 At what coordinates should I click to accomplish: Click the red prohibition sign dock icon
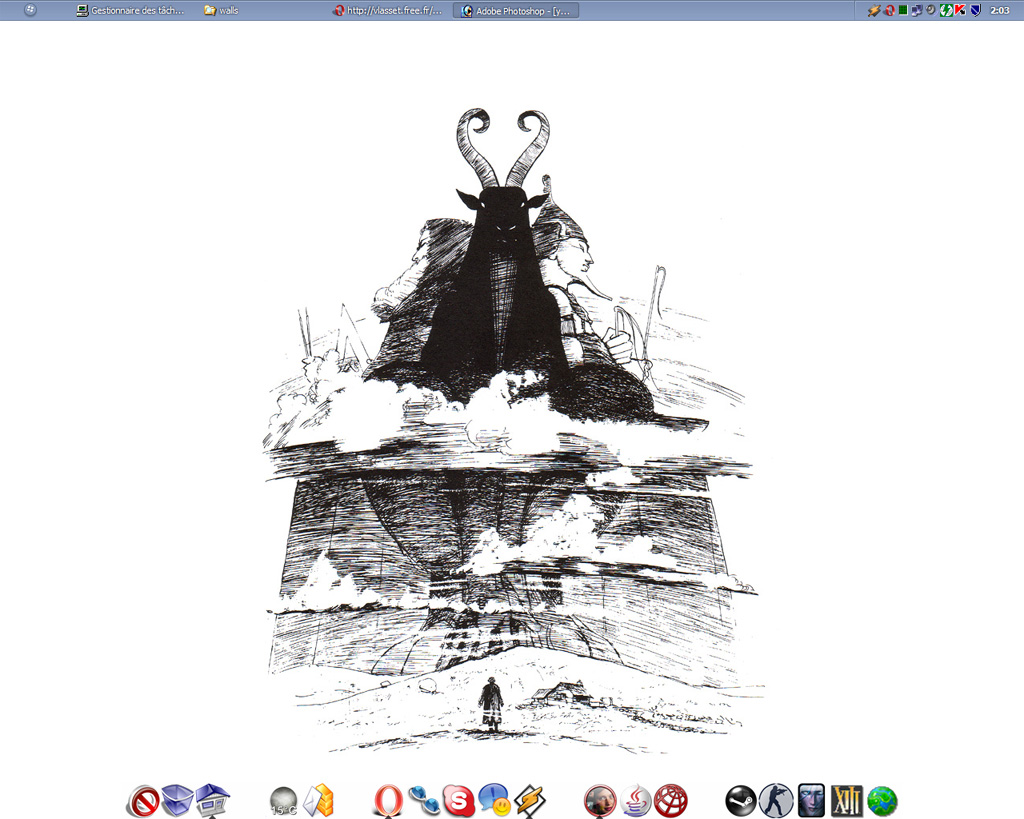[x=143, y=801]
